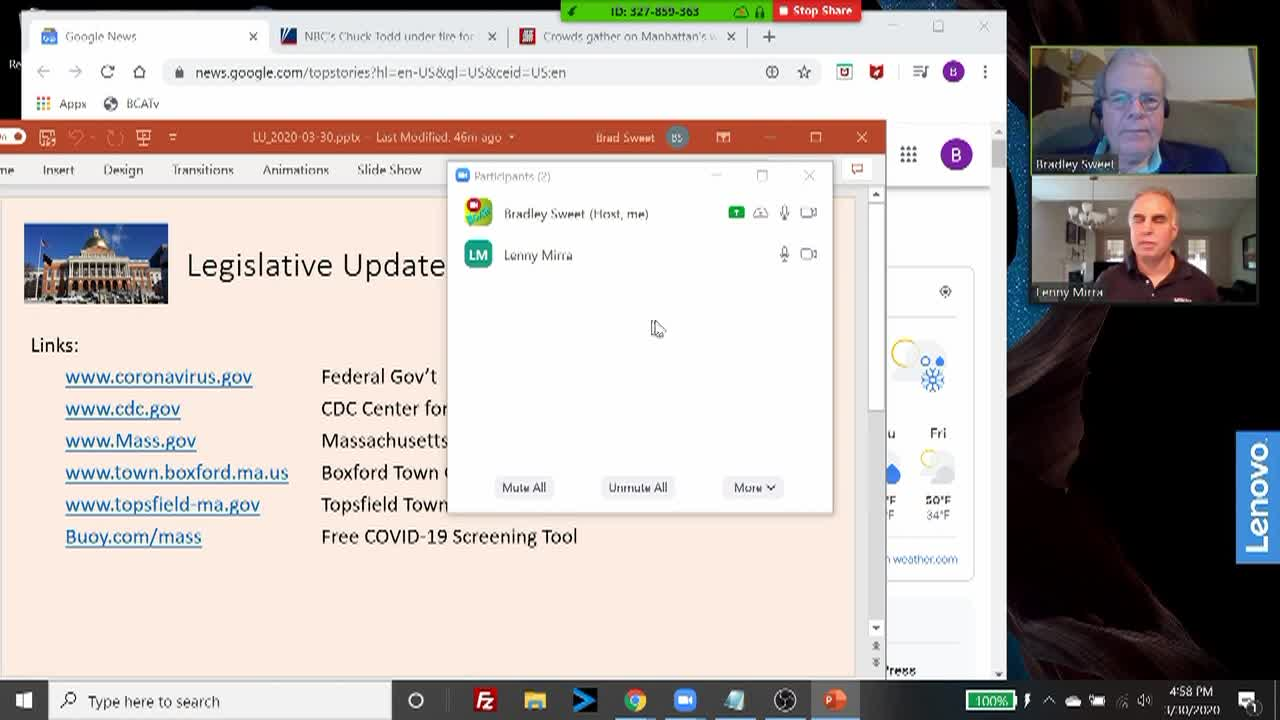
Task: Expand the Last Modified file dropdown
Action: (511, 137)
